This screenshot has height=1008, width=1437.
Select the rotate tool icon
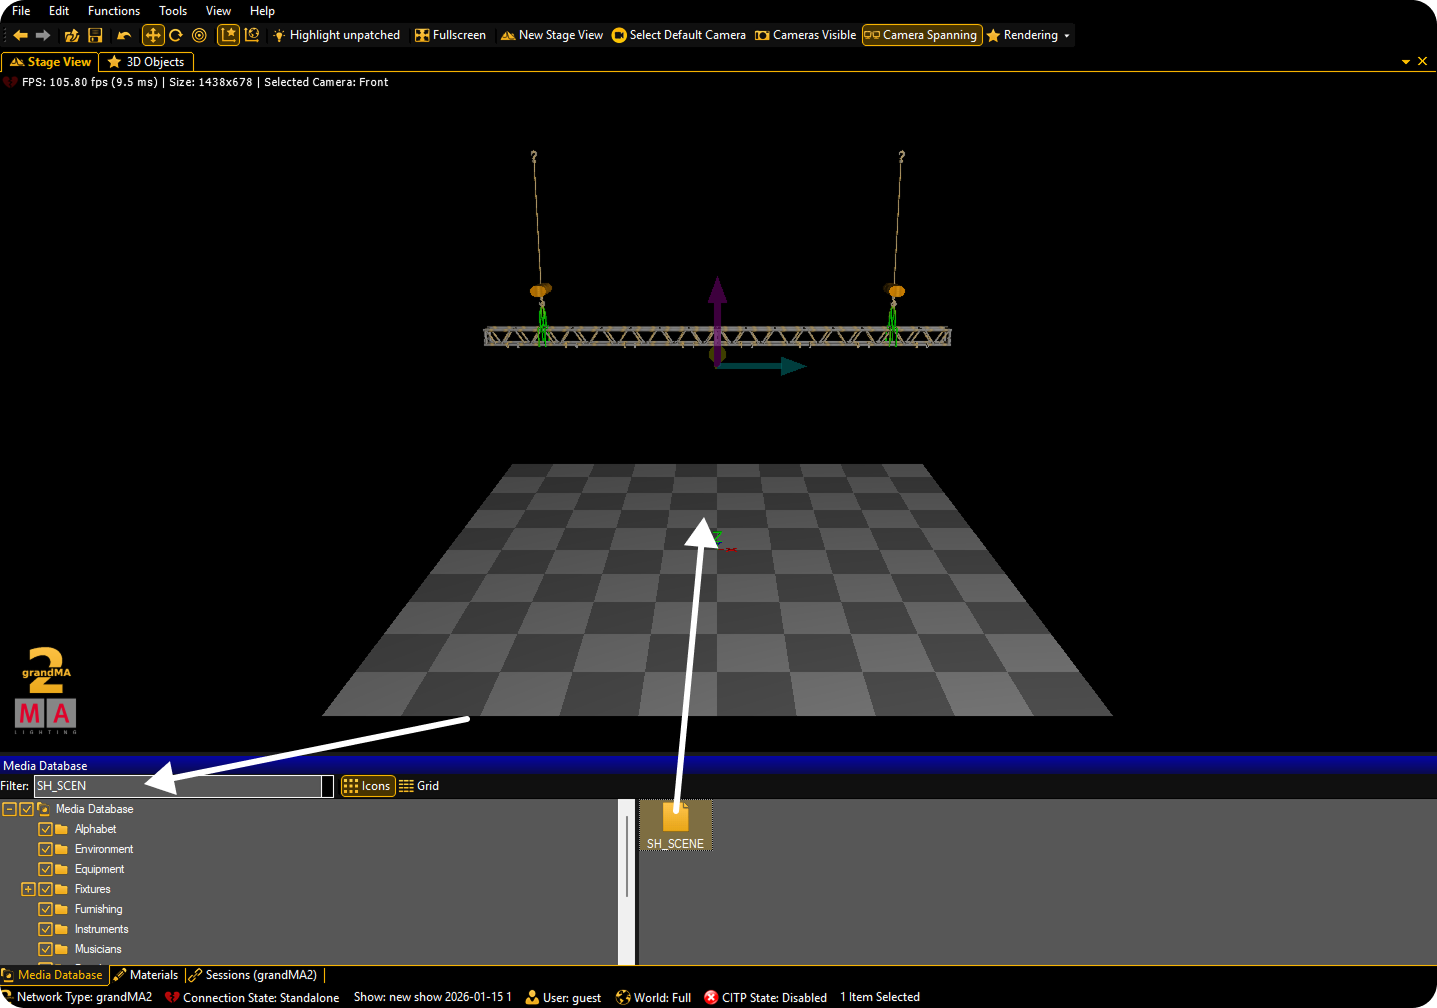coord(176,35)
